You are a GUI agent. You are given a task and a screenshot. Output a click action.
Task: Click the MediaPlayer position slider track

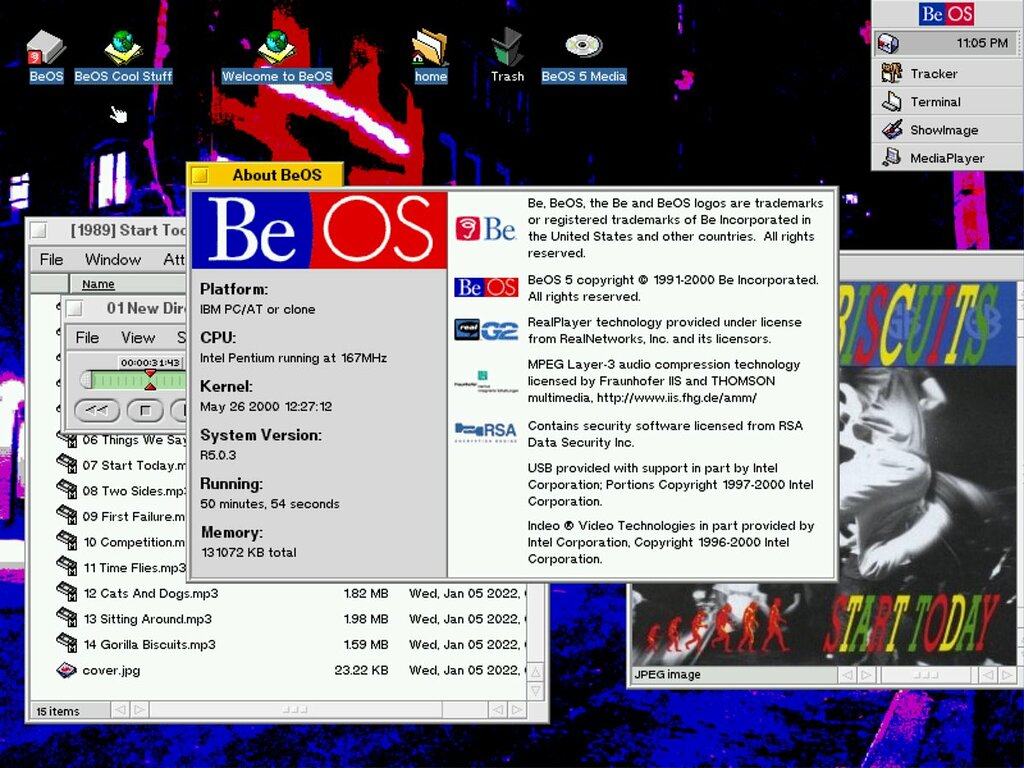pyautogui.click(x=134, y=380)
